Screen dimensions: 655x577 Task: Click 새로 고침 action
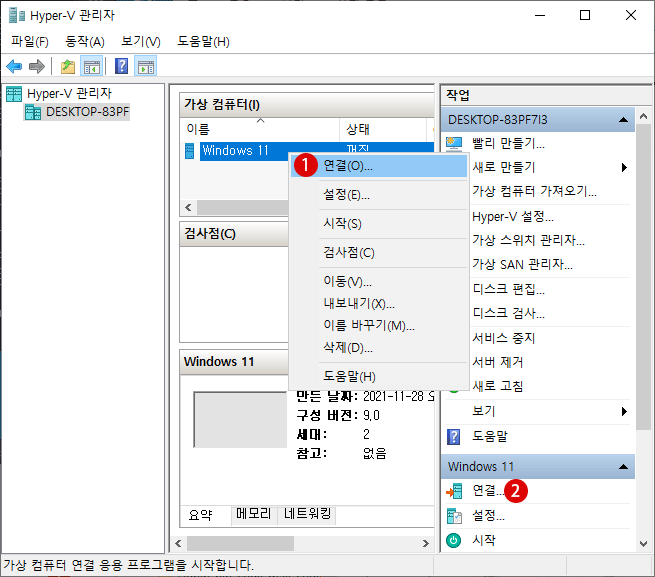click(498, 386)
